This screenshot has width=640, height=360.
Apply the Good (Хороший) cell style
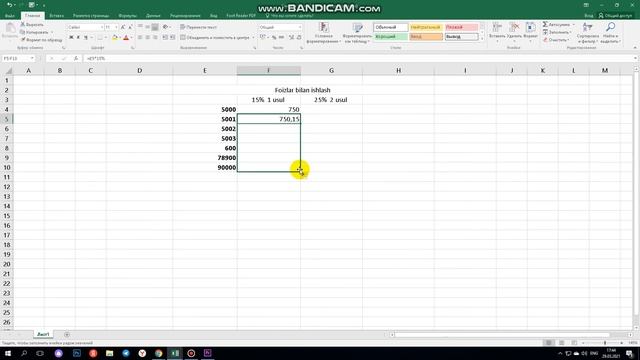tap(391, 36)
